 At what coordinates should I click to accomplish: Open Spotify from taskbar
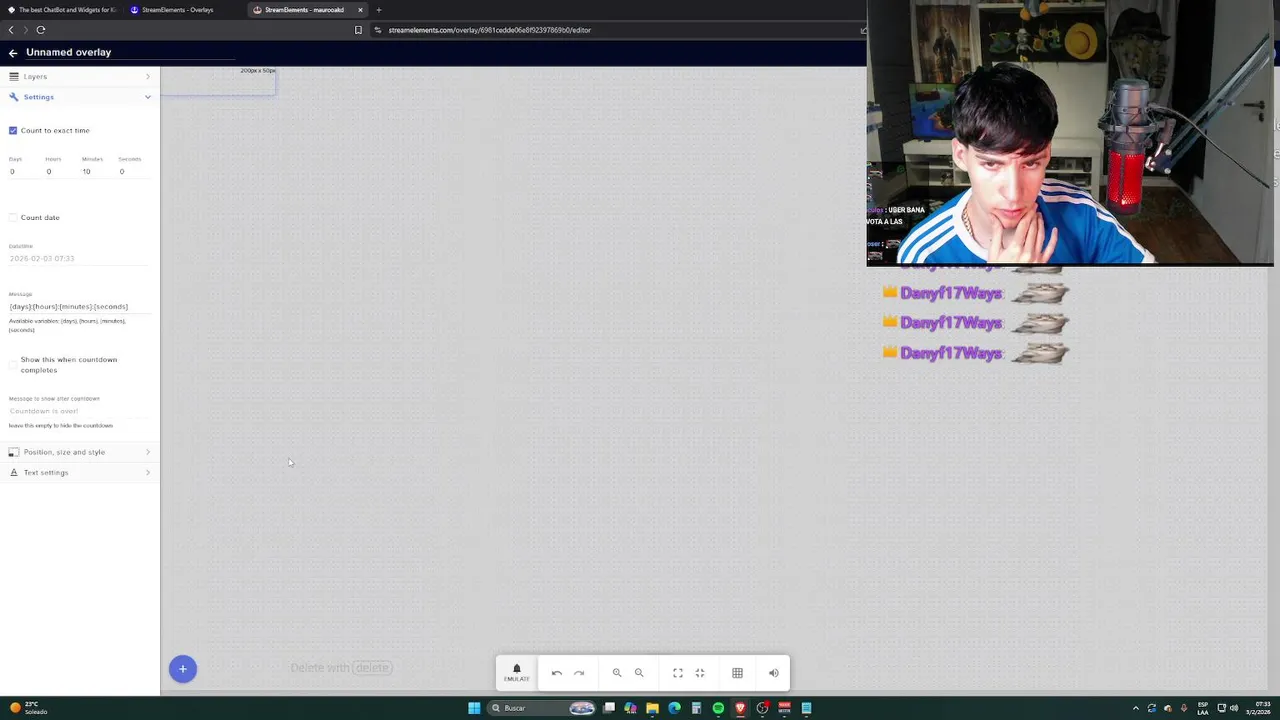tap(718, 708)
